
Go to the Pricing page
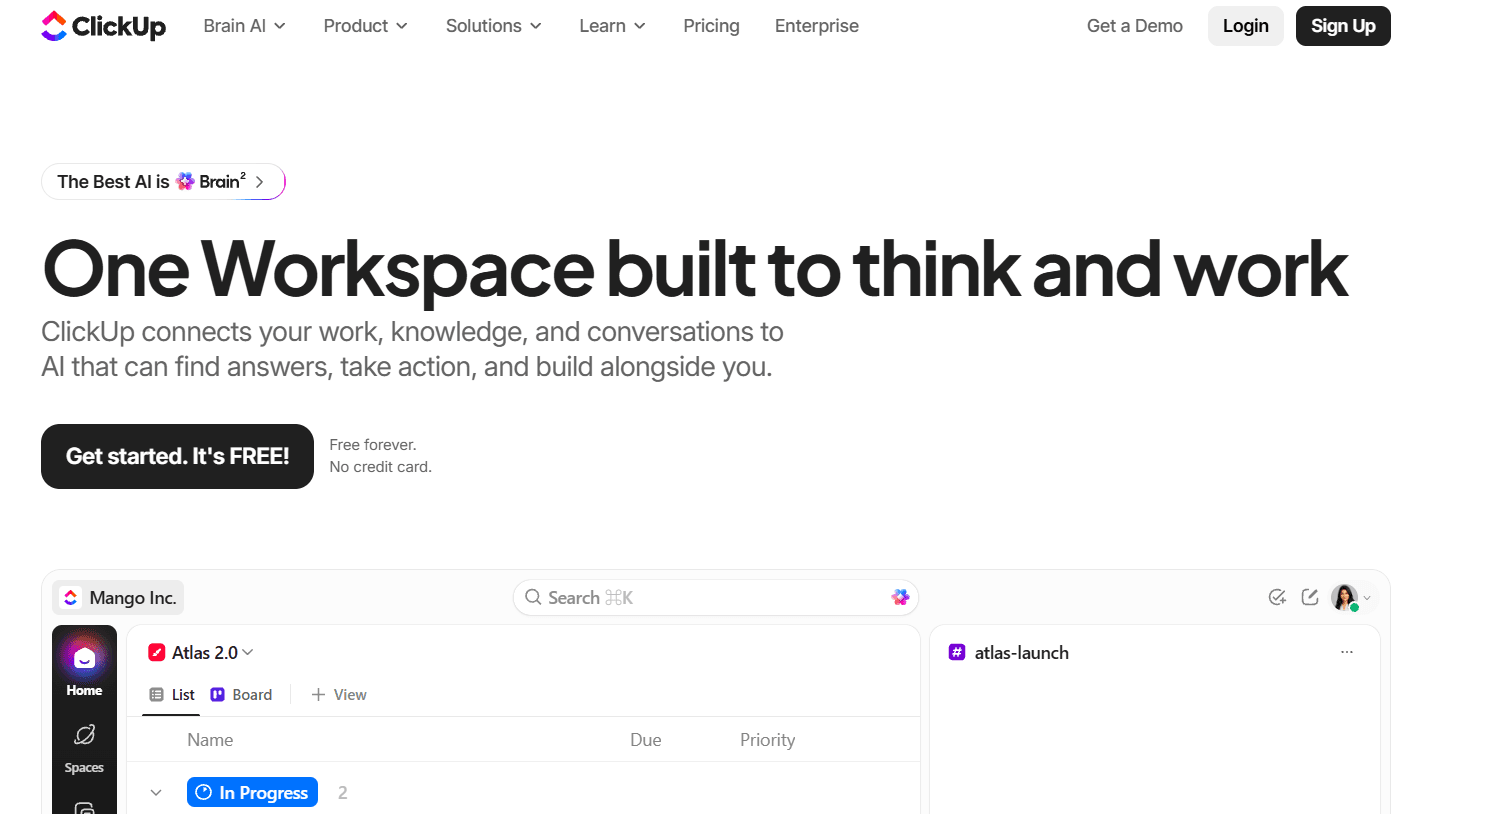coord(711,26)
